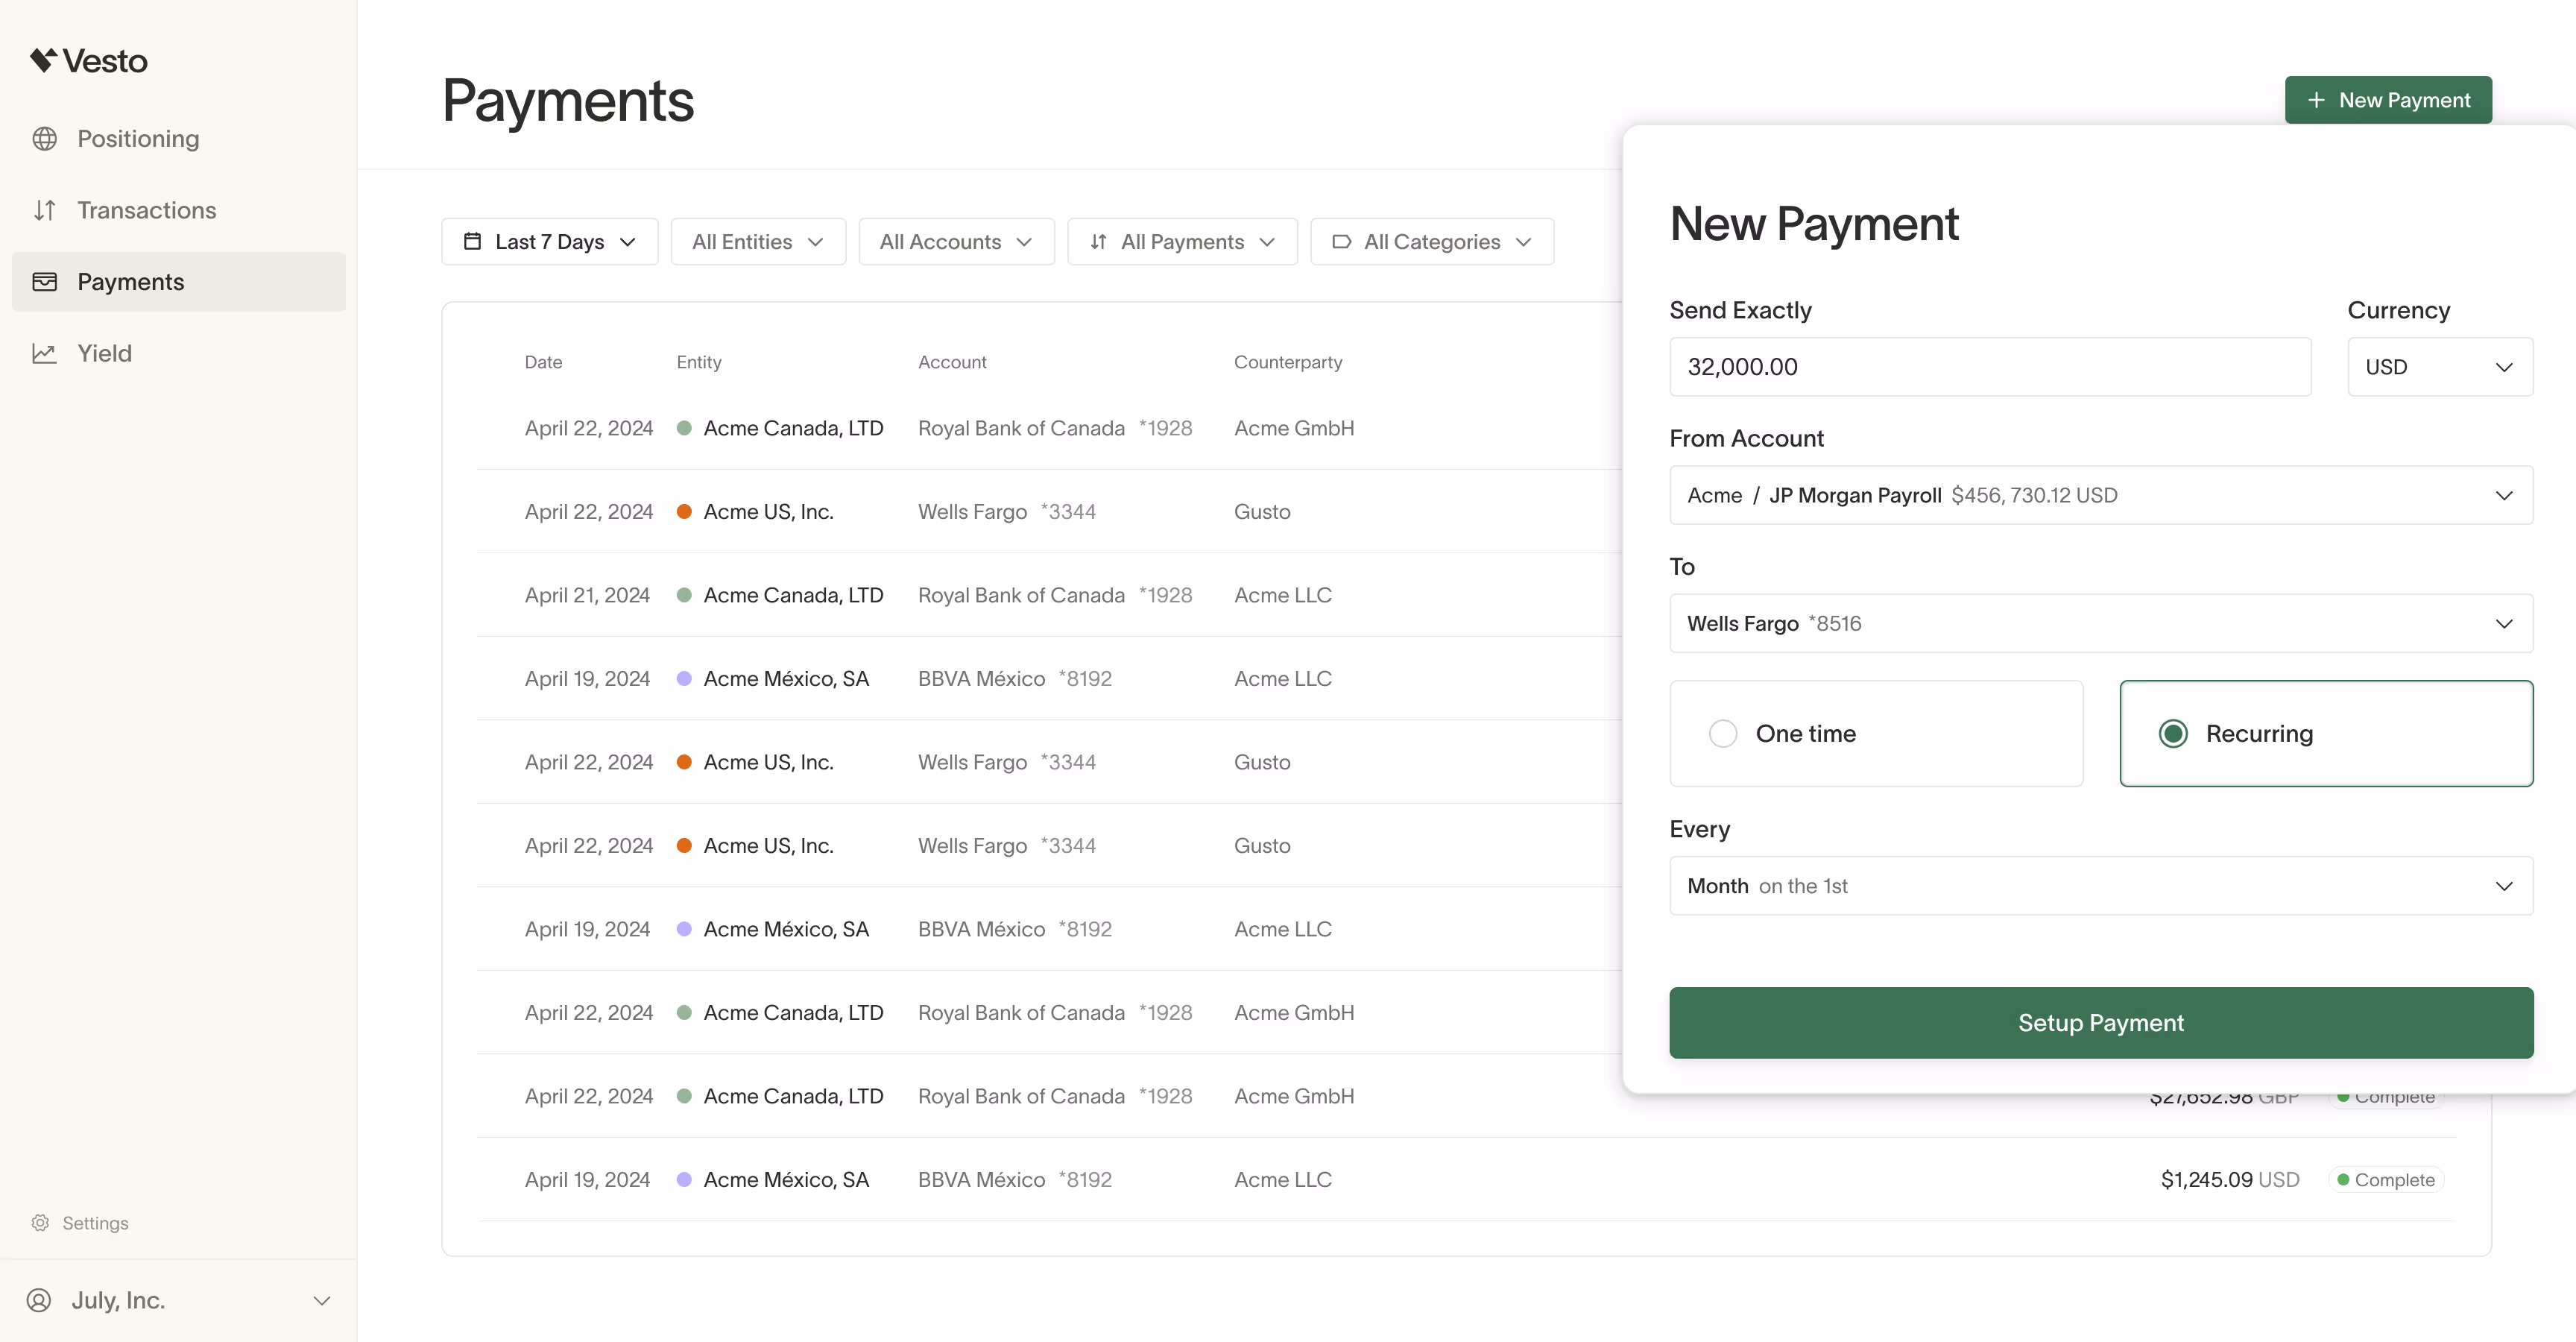Select Payments in the sidebar

(178, 281)
